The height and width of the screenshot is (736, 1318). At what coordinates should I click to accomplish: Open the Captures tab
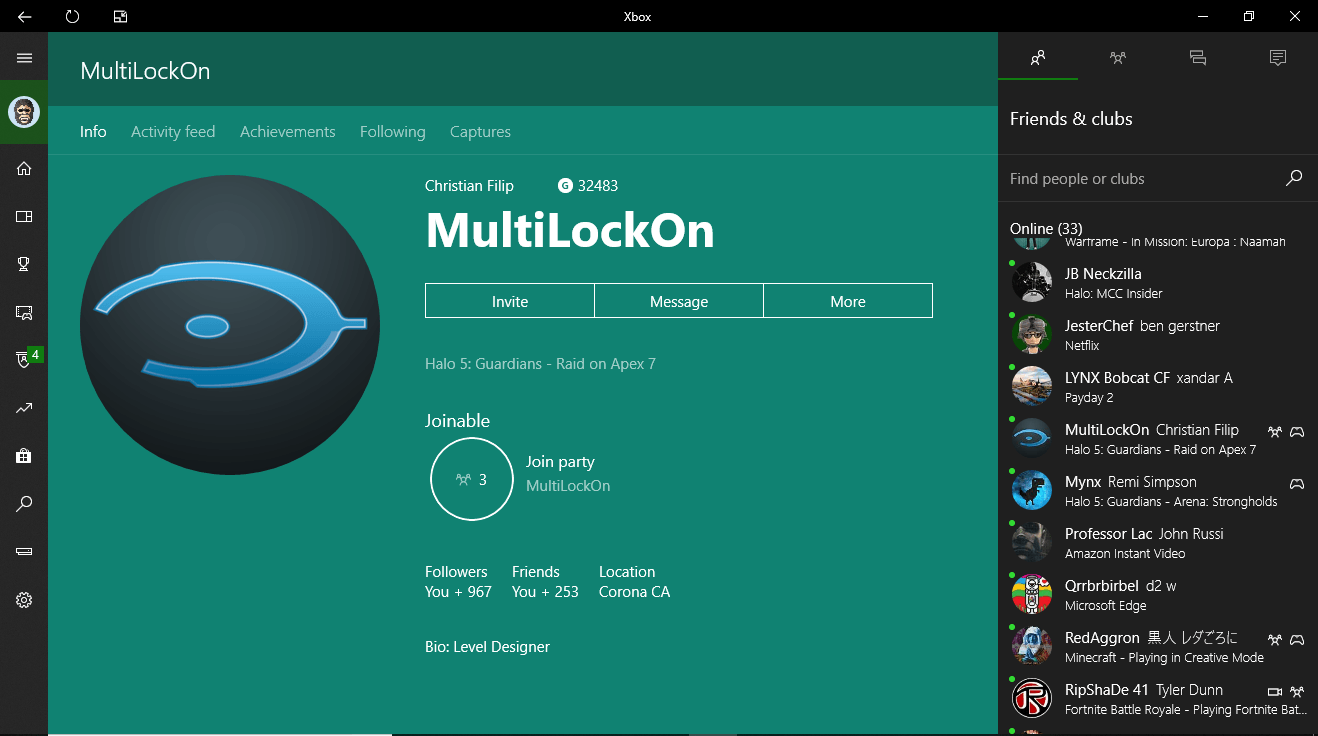[x=480, y=132]
